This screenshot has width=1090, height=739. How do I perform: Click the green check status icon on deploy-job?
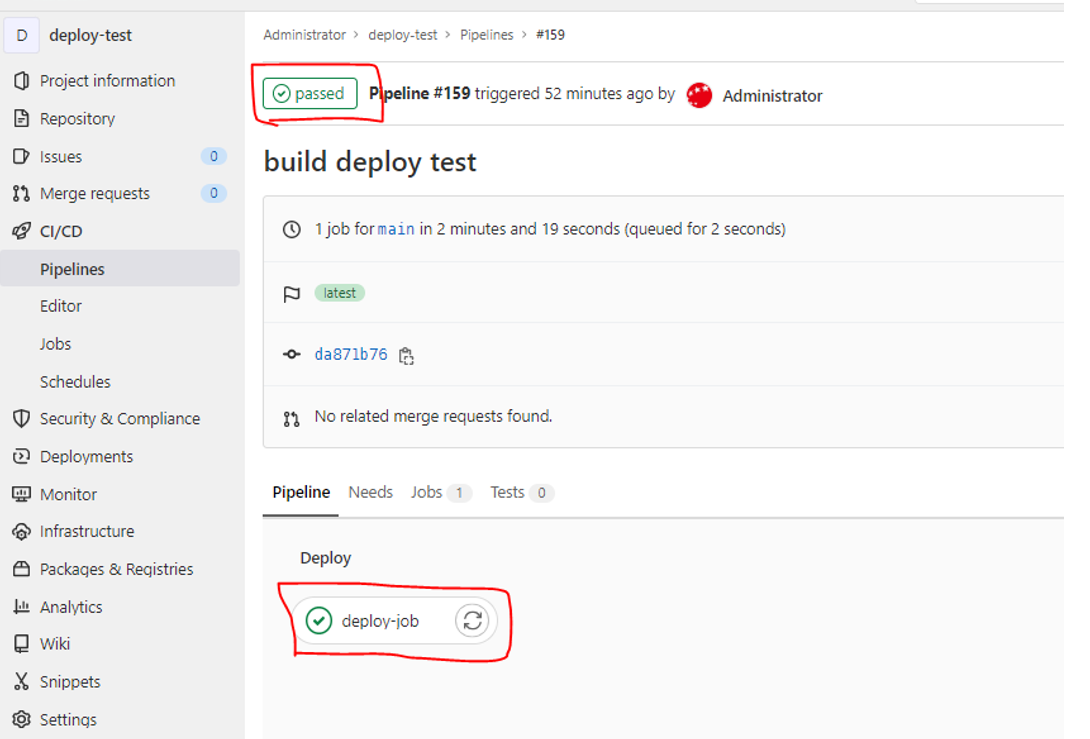tap(319, 621)
